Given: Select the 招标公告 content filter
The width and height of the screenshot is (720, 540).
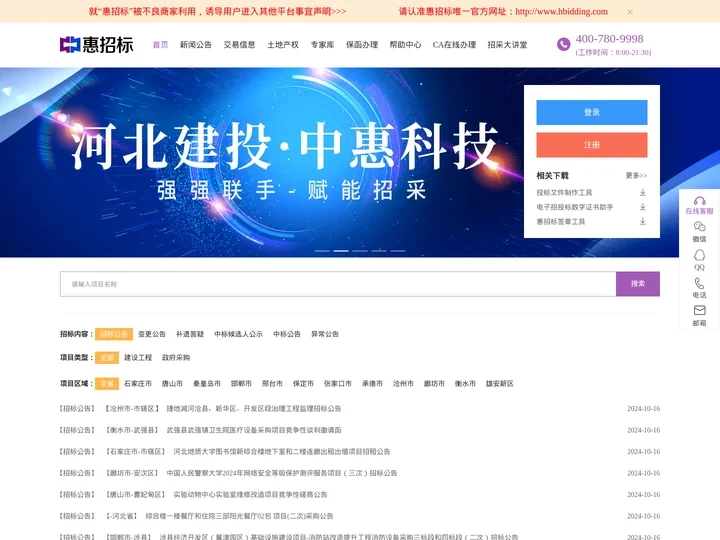Looking at the screenshot, I should coord(114,334).
